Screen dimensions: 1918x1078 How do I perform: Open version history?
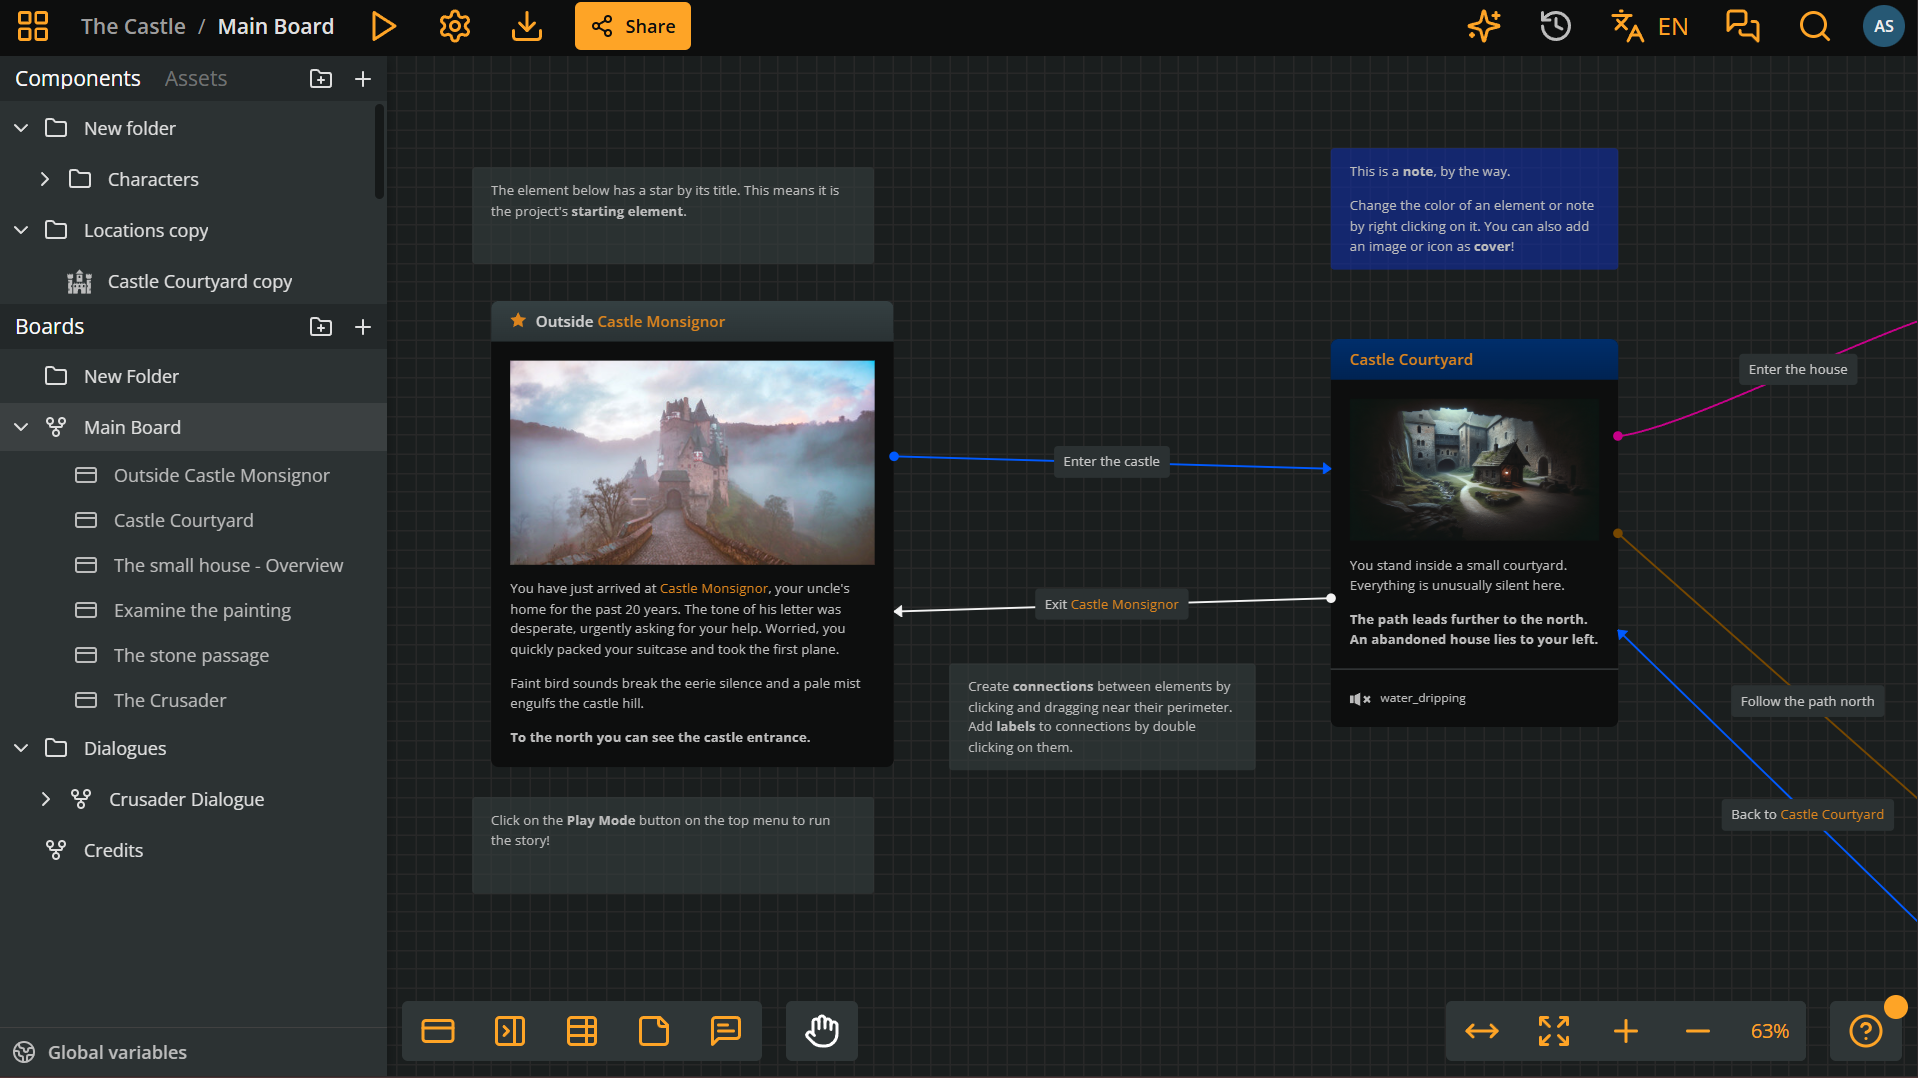[x=1554, y=26]
